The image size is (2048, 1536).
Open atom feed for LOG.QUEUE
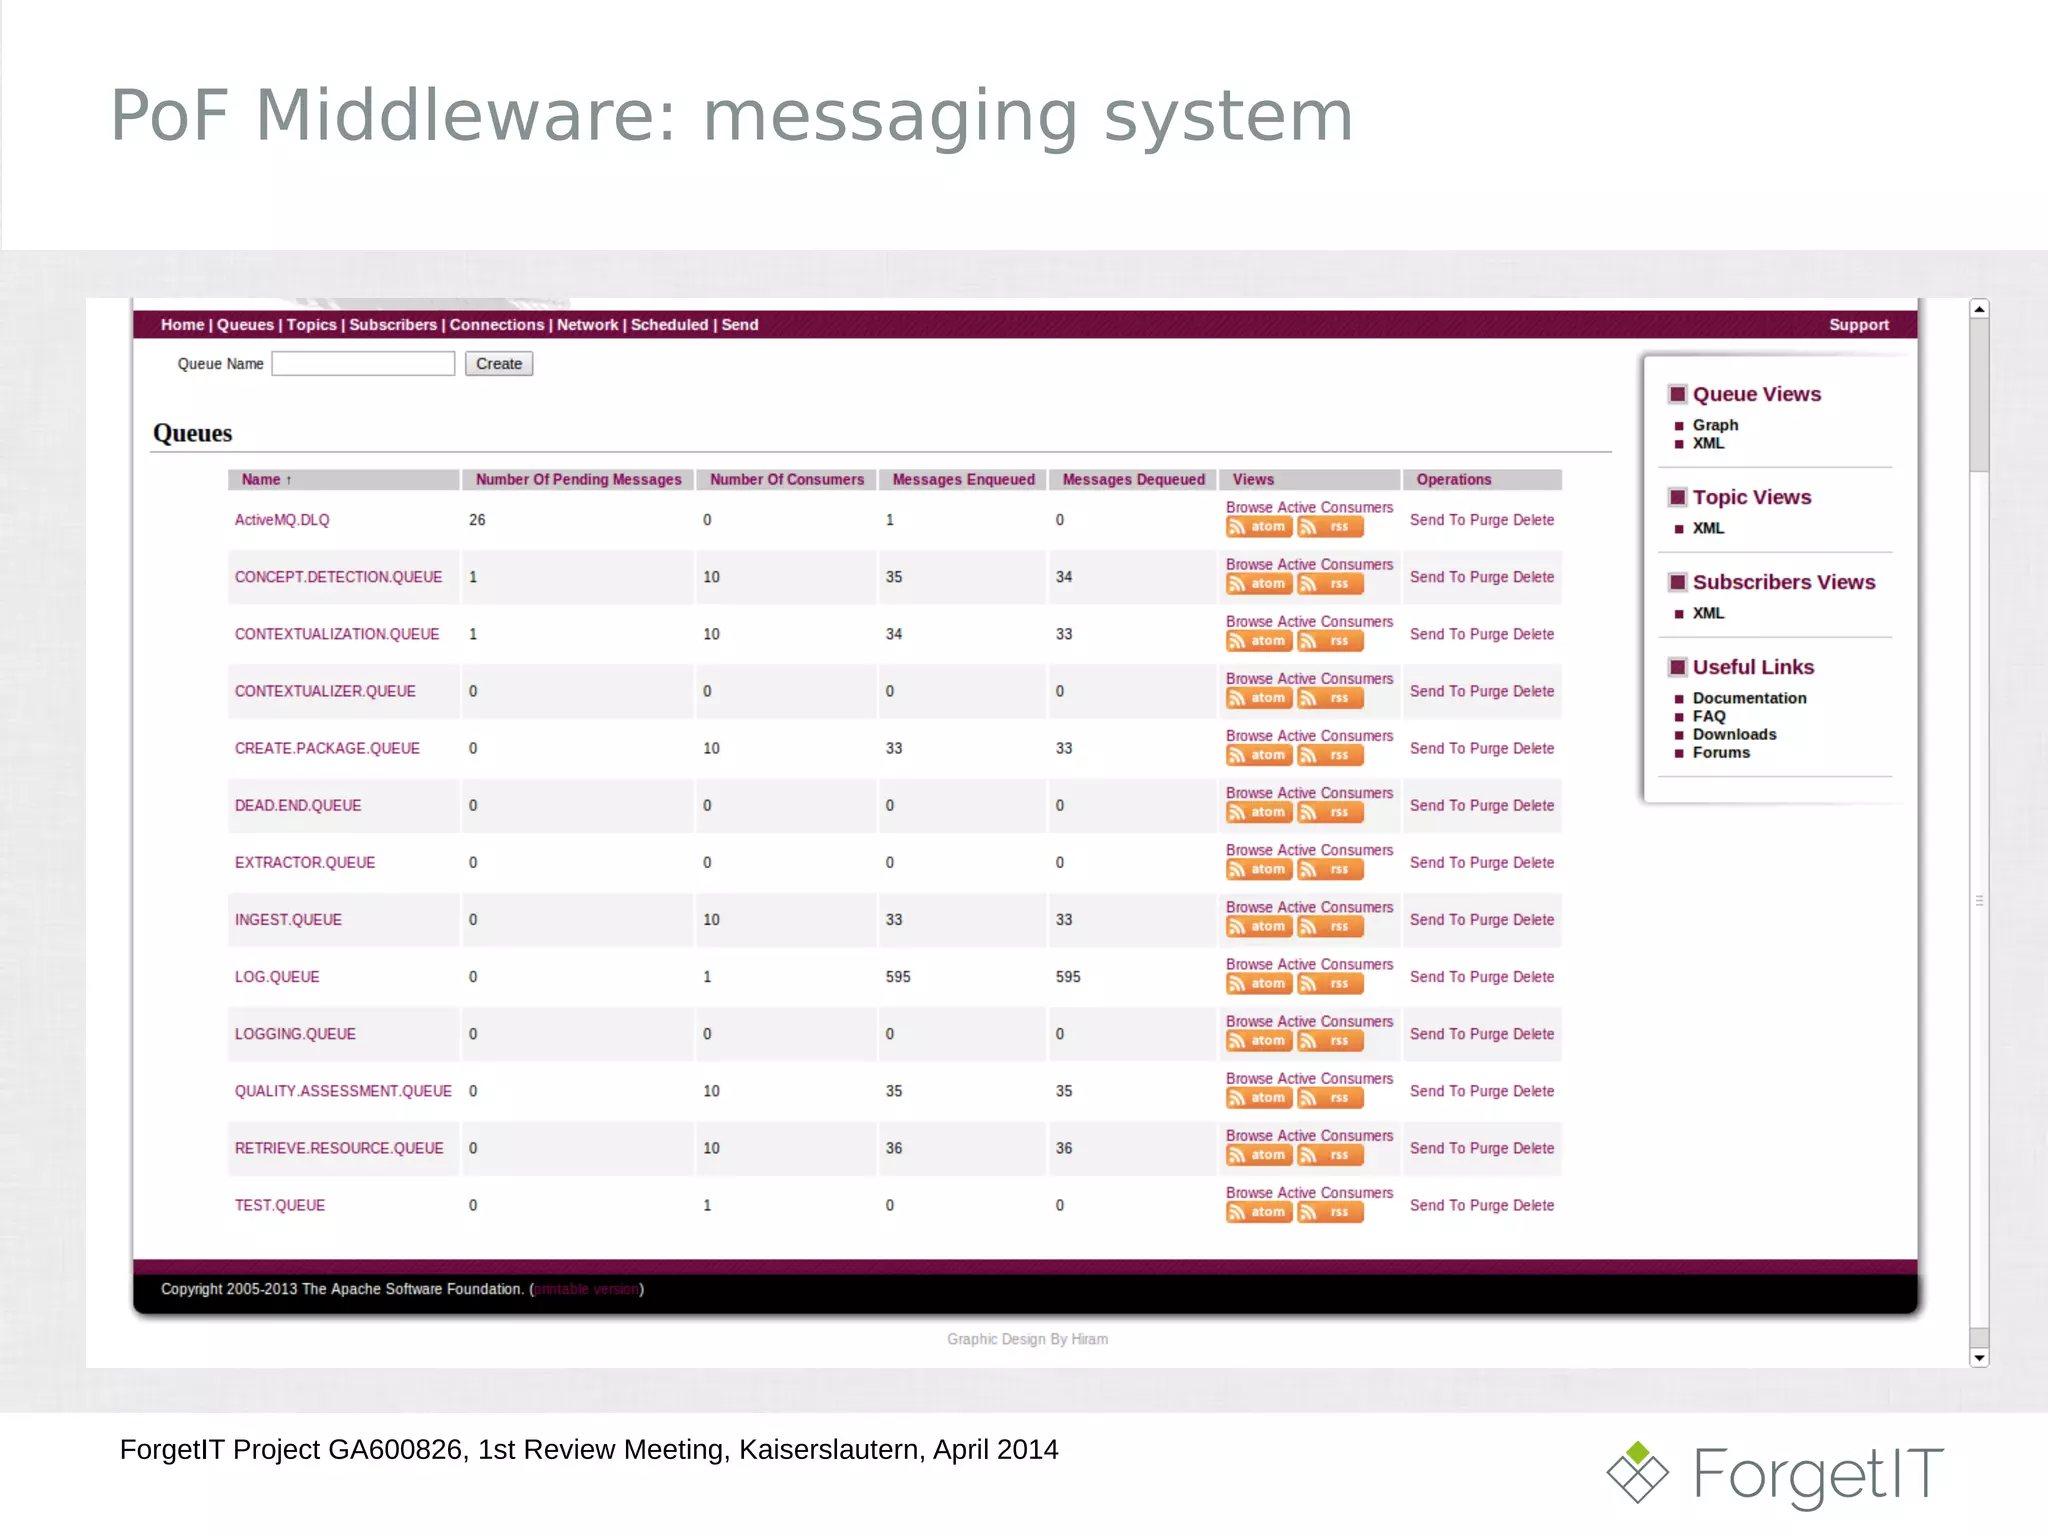[1259, 983]
